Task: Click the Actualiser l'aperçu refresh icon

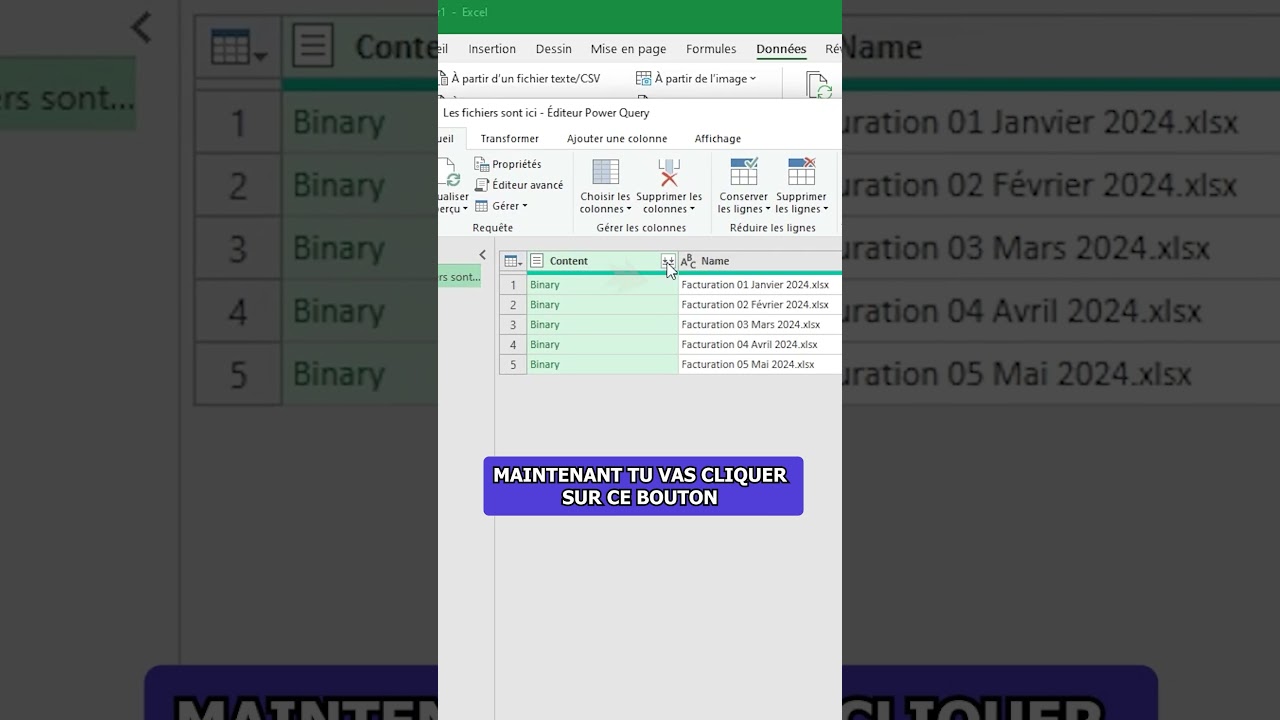Action: click(448, 173)
